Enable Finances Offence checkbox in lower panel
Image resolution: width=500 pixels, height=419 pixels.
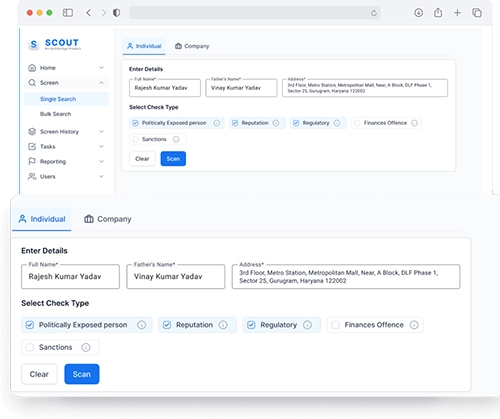(335, 325)
